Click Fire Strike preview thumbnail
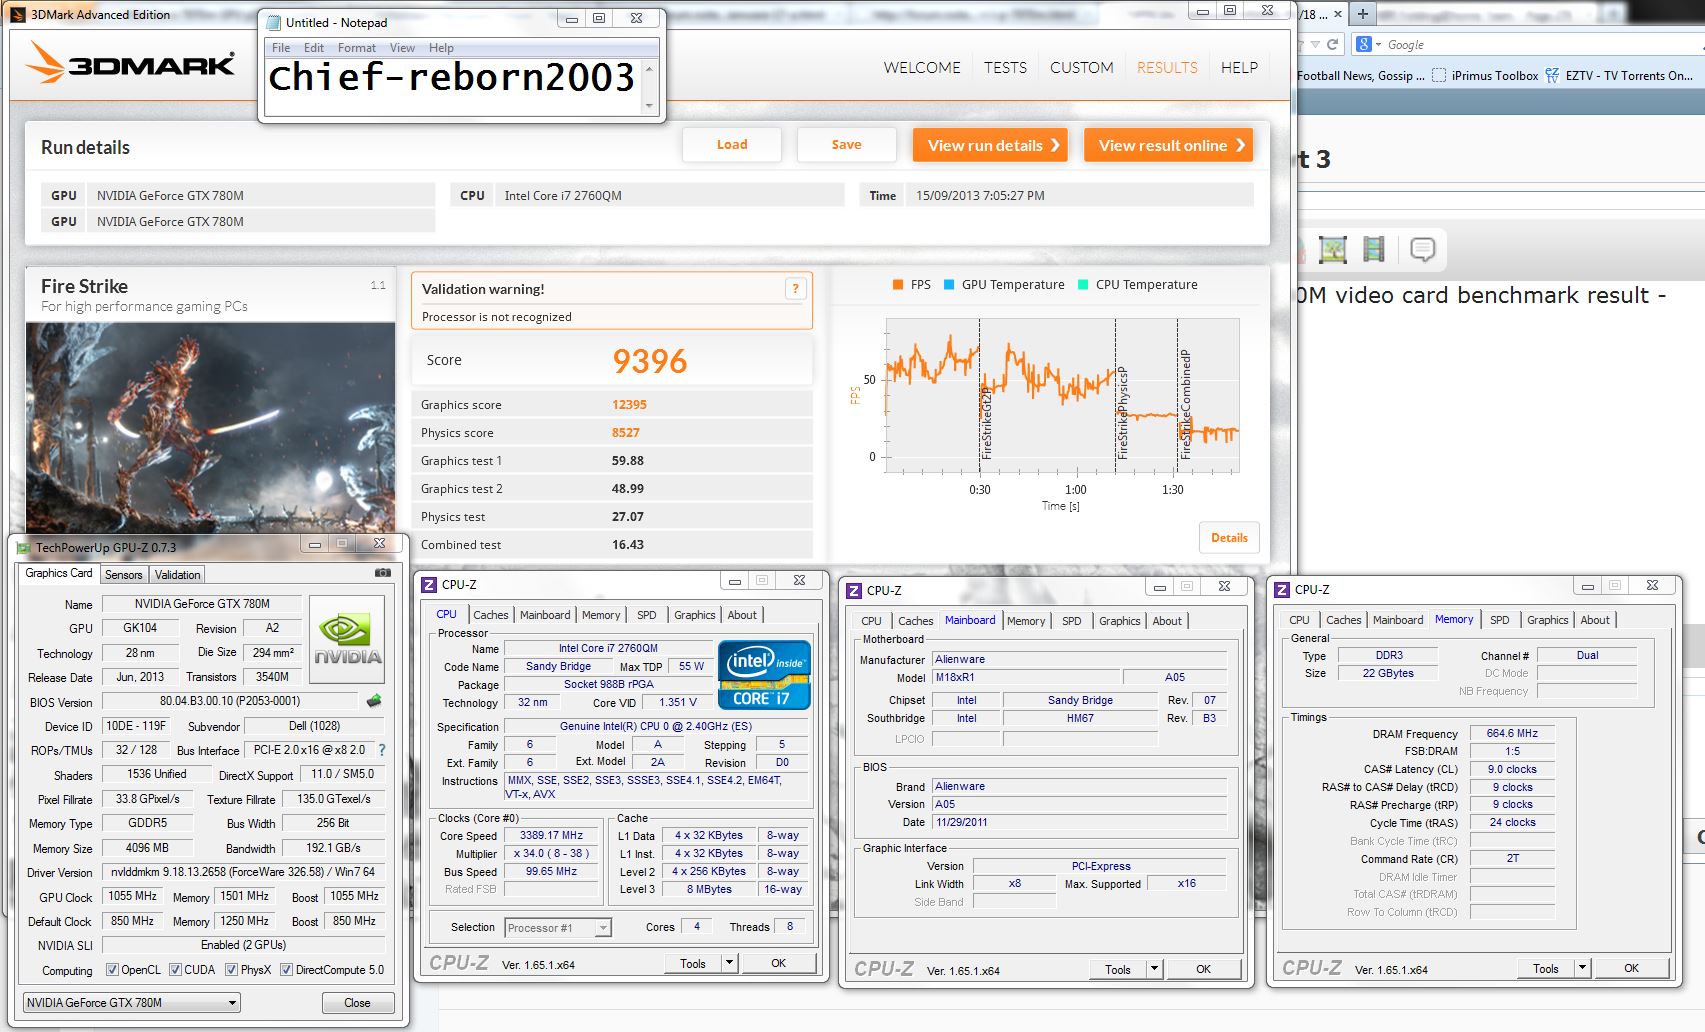This screenshot has width=1705, height=1032. [x=210, y=426]
